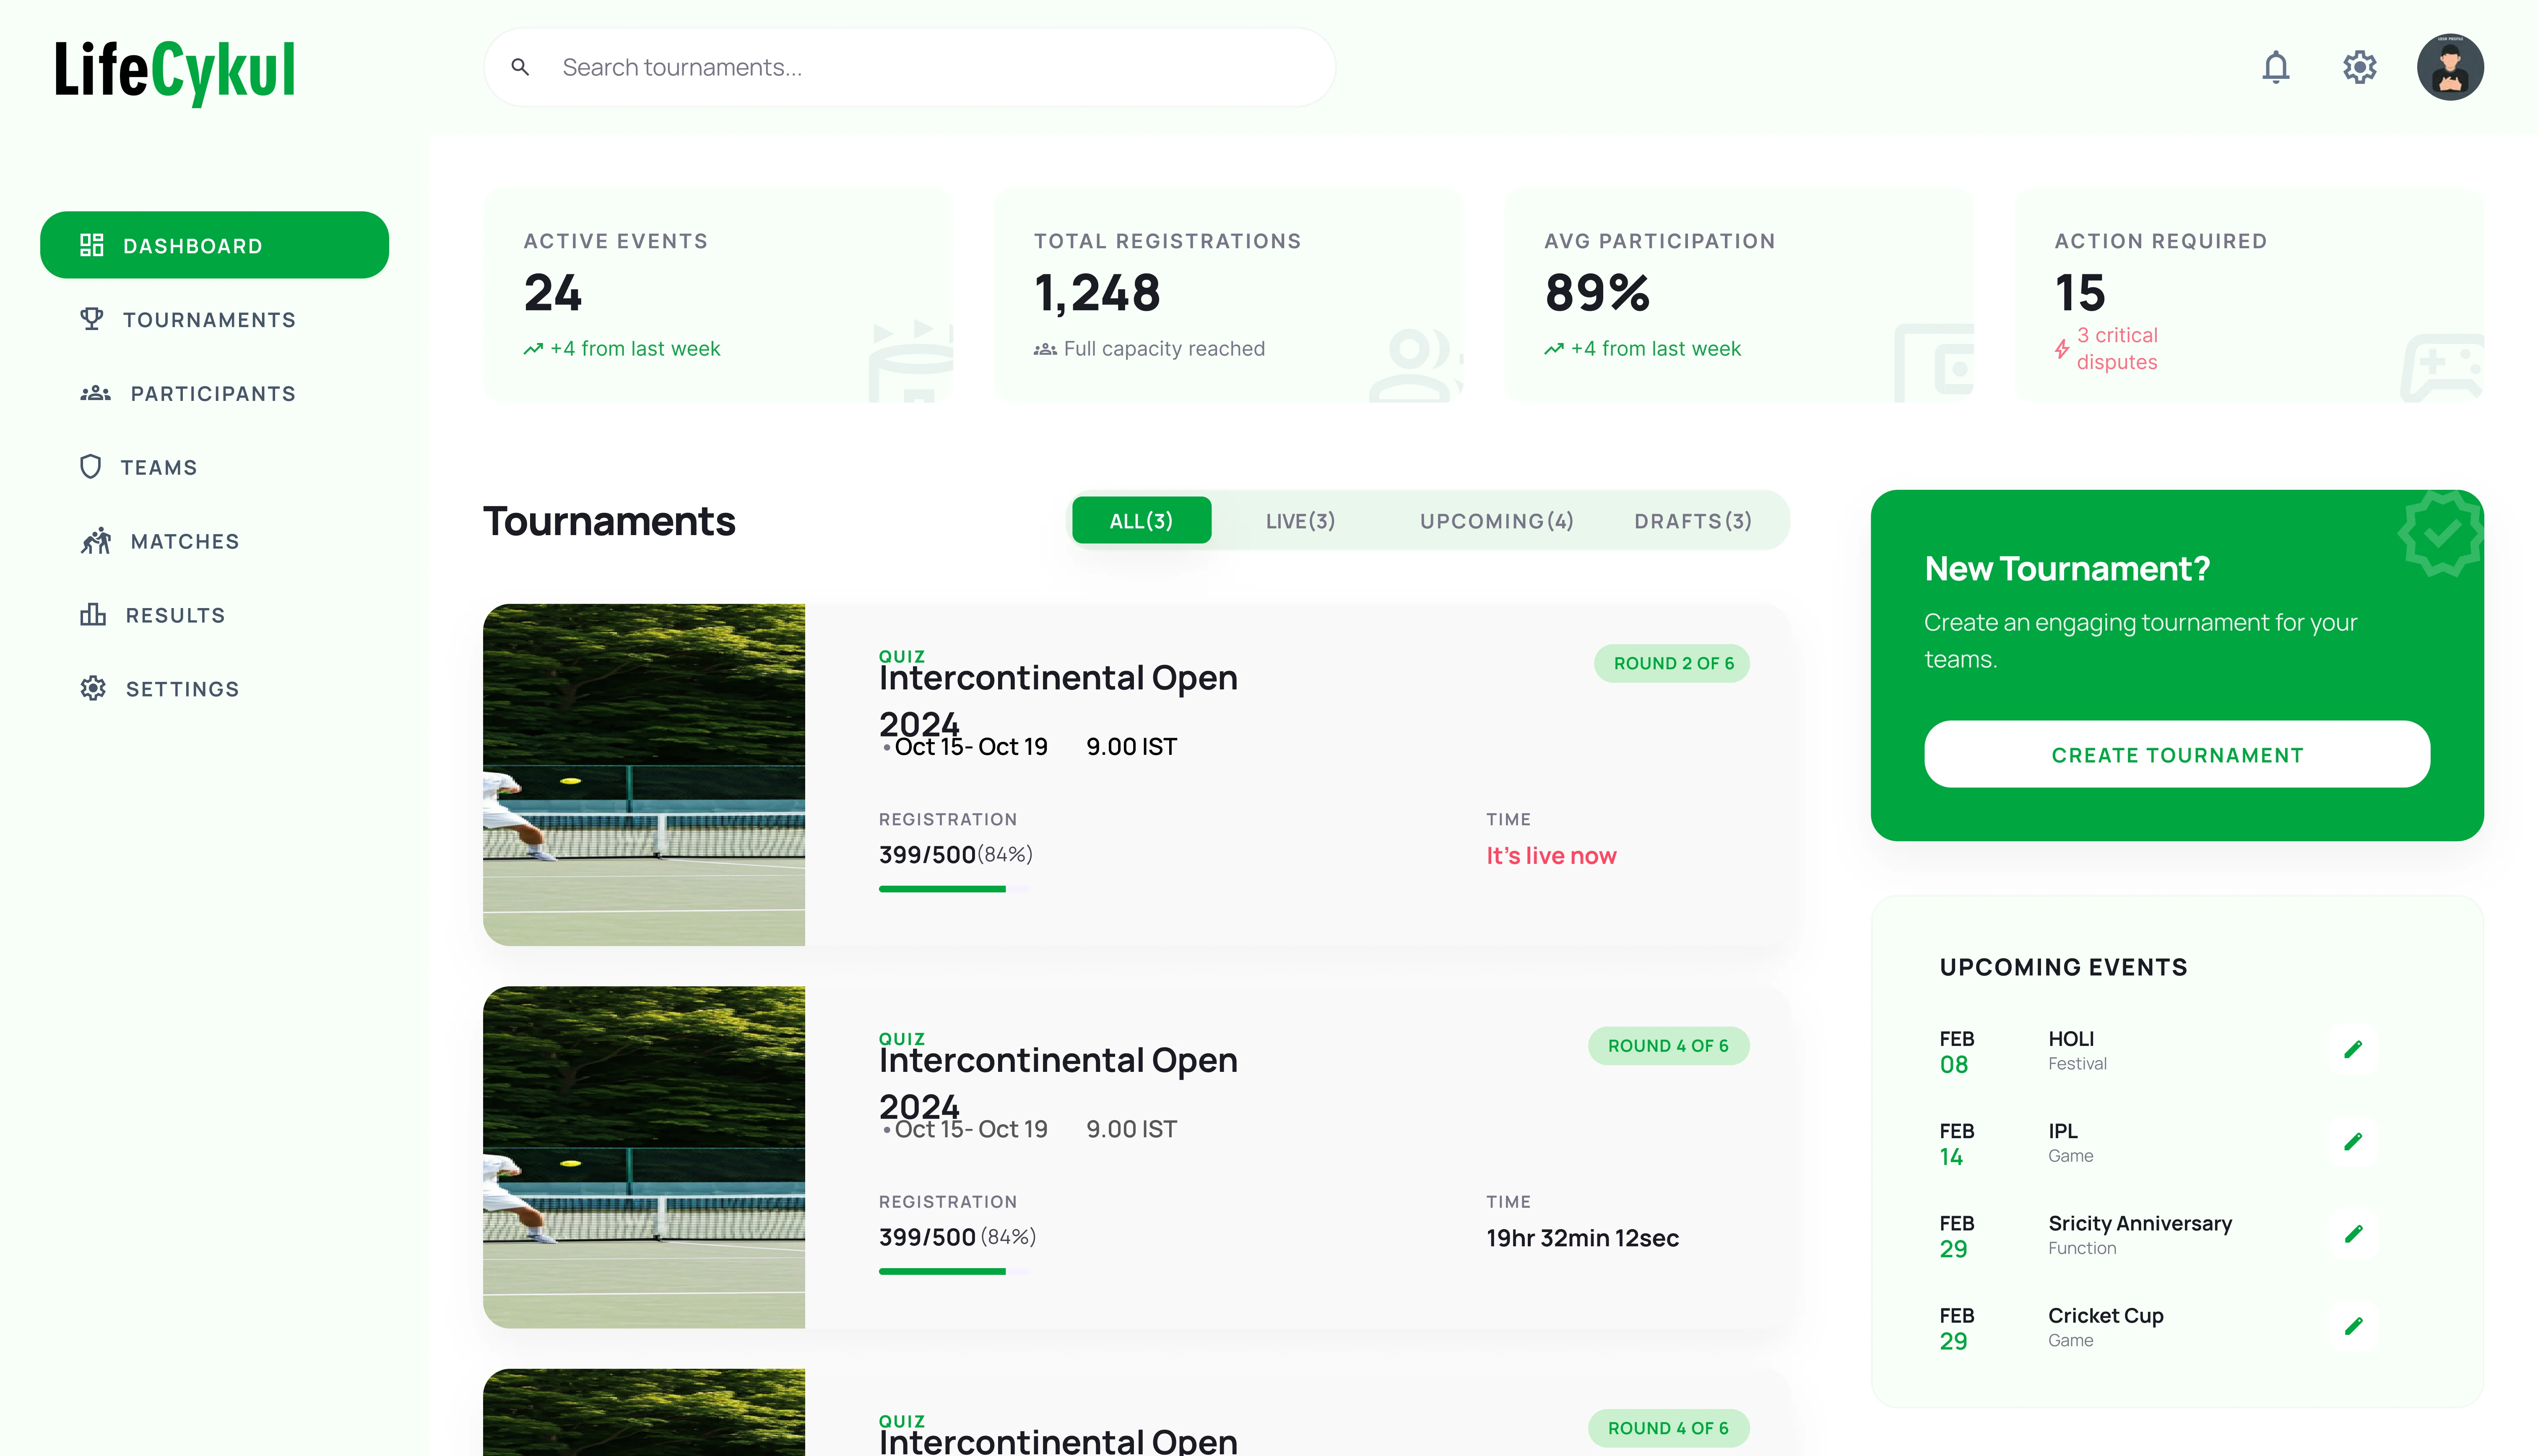
Task: Click the search magnifier icon
Action: pyautogui.click(x=520, y=67)
